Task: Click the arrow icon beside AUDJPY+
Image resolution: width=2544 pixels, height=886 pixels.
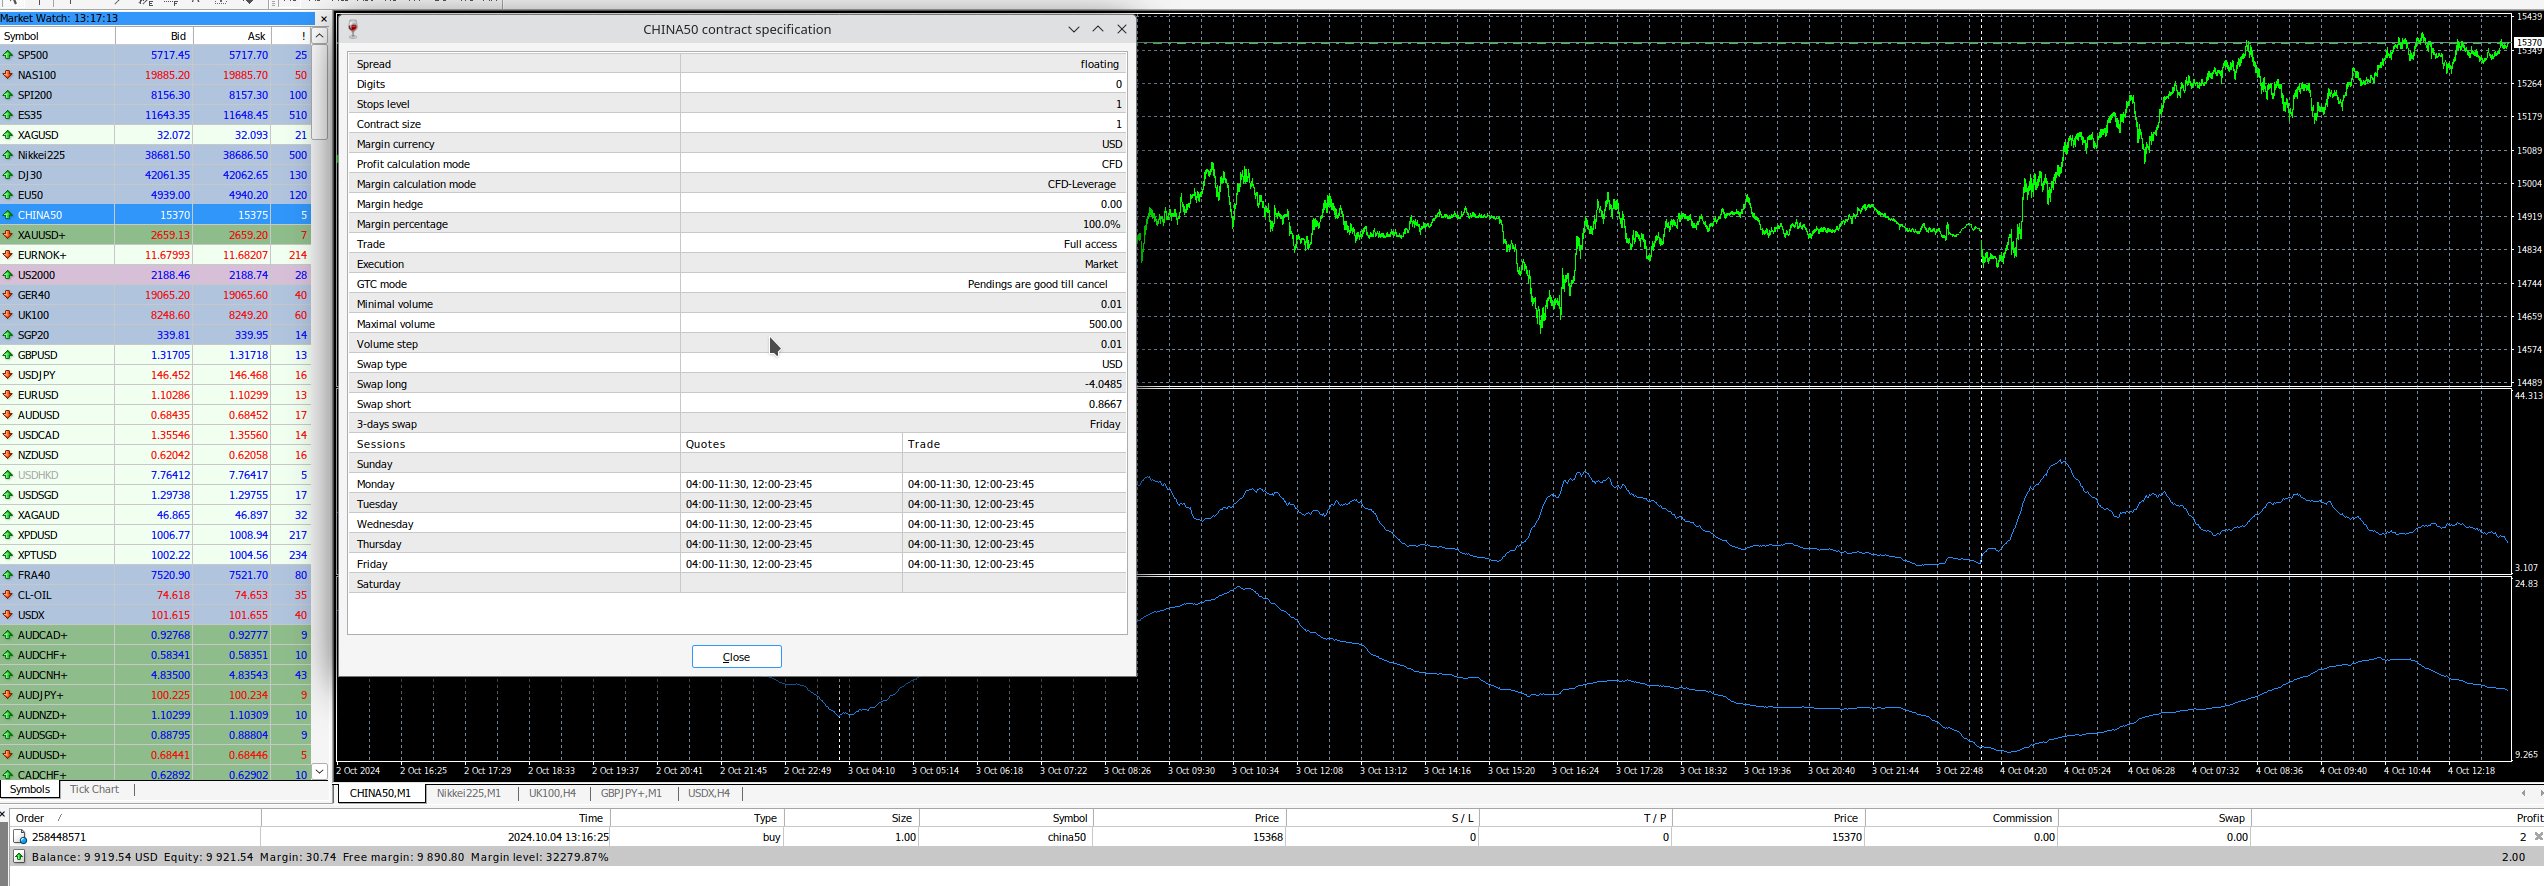Action: click(8, 695)
